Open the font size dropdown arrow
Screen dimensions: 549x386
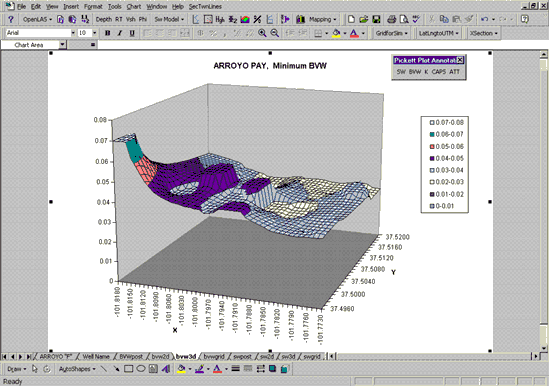(95, 33)
